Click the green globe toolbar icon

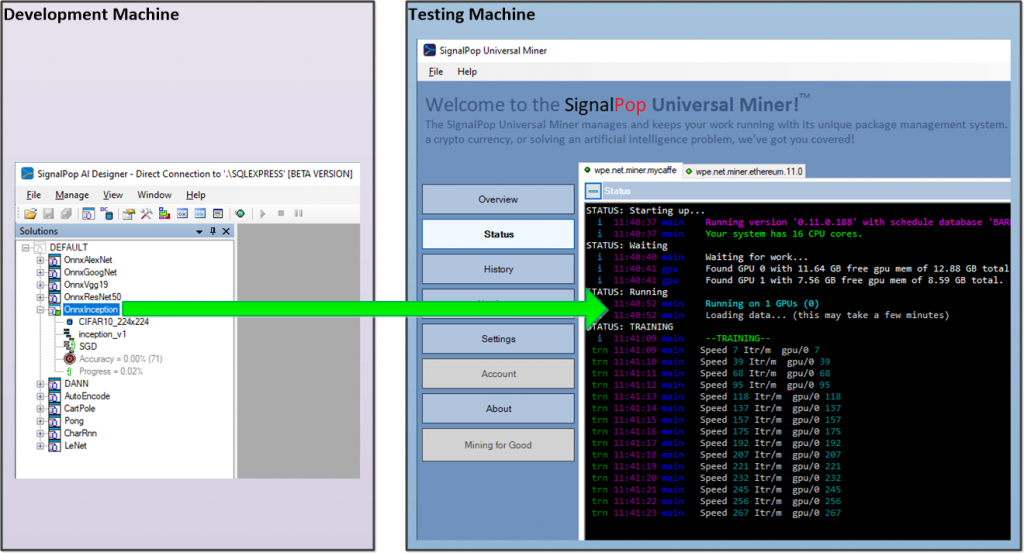[x=240, y=213]
